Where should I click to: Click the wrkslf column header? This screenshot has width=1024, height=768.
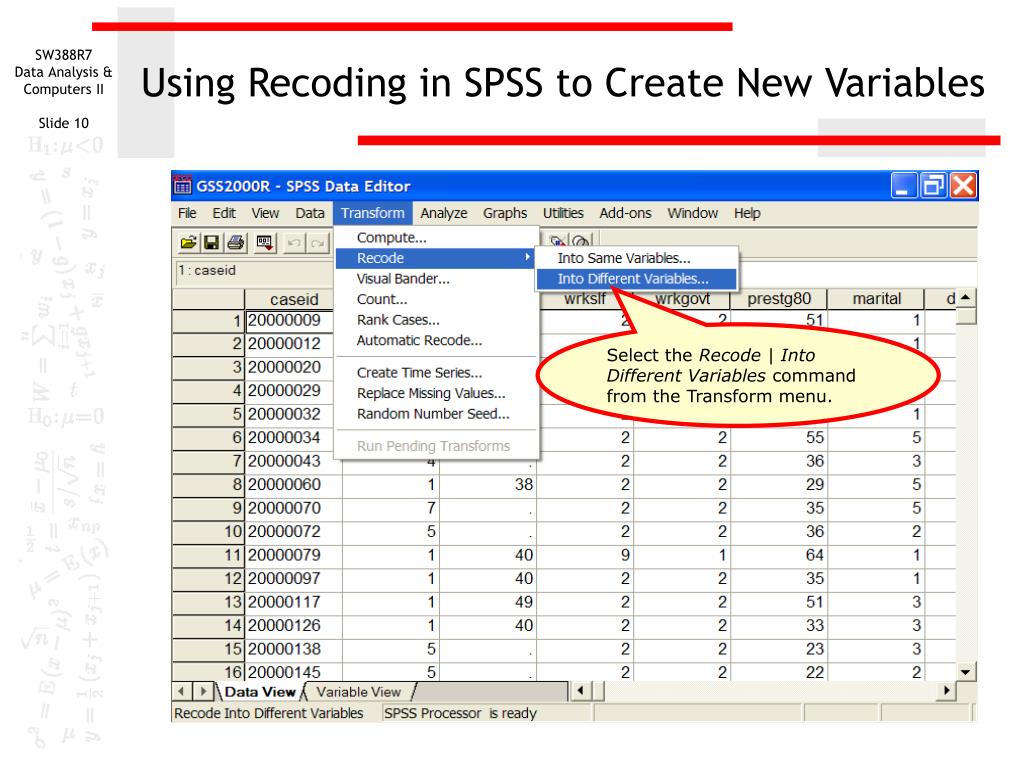(x=585, y=298)
